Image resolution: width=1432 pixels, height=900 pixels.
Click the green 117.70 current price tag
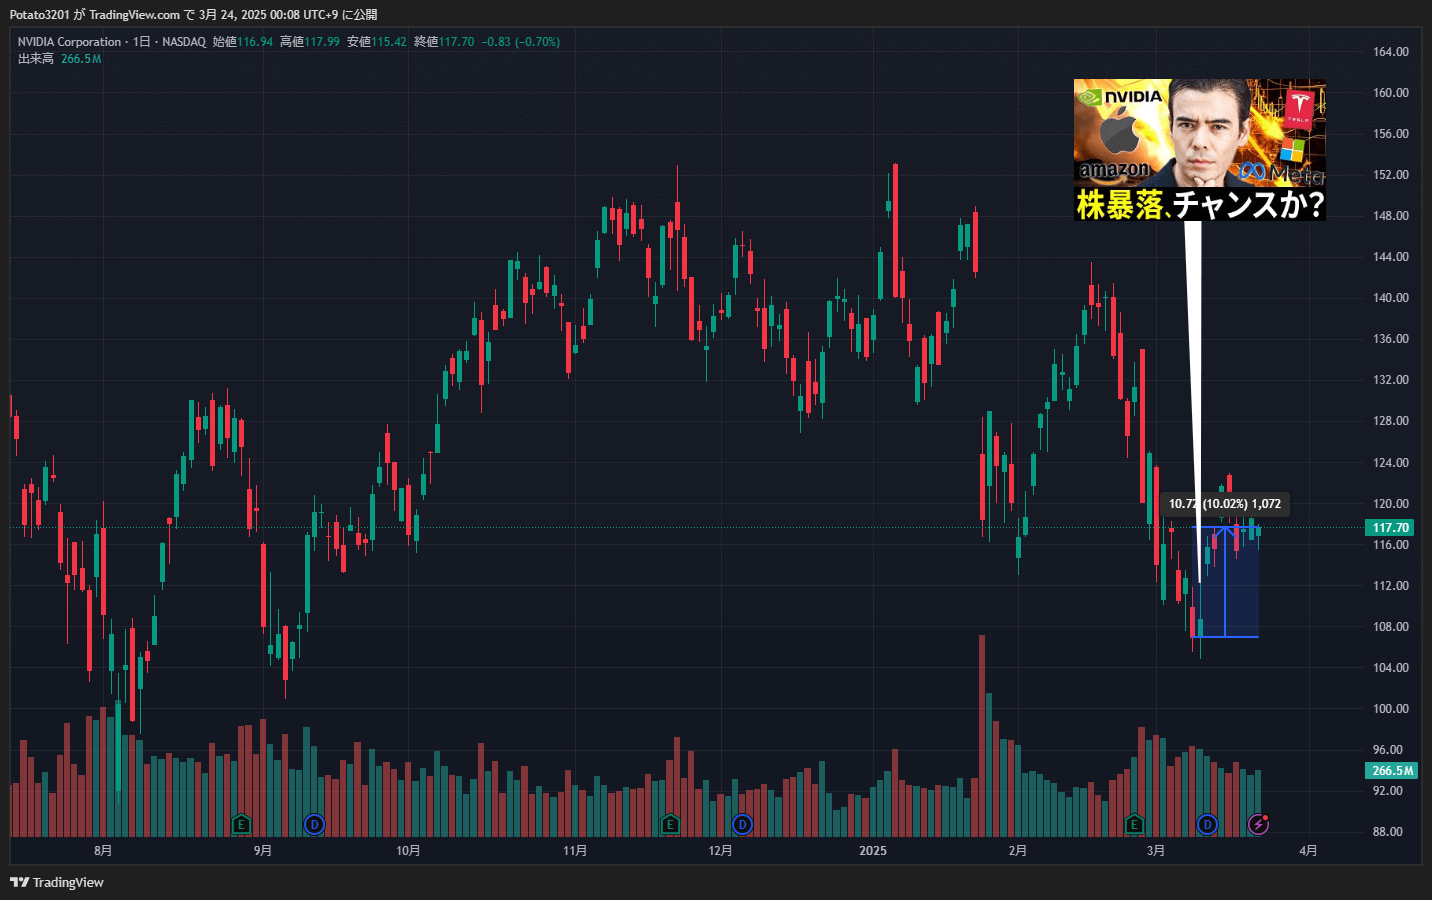pyautogui.click(x=1390, y=528)
